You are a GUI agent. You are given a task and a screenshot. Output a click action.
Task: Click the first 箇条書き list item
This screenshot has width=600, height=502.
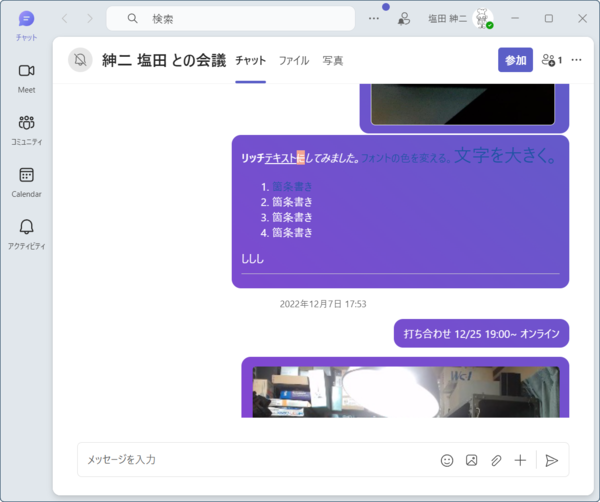pyautogui.click(x=292, y=187)
